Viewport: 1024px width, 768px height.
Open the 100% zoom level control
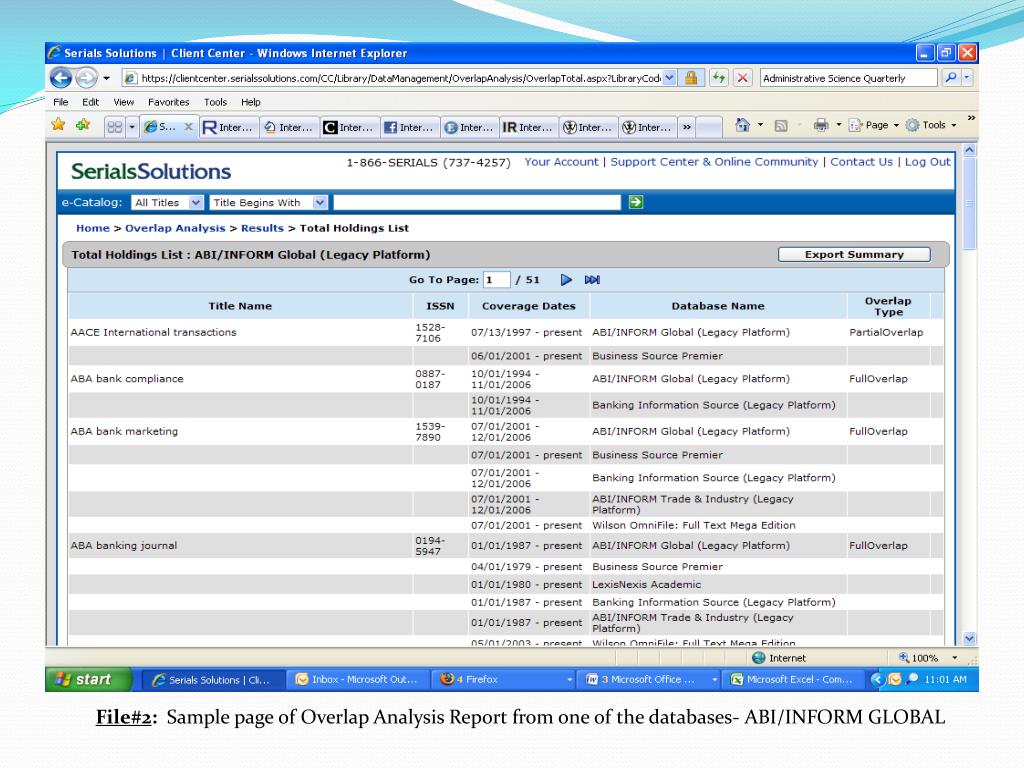(928, 658)
